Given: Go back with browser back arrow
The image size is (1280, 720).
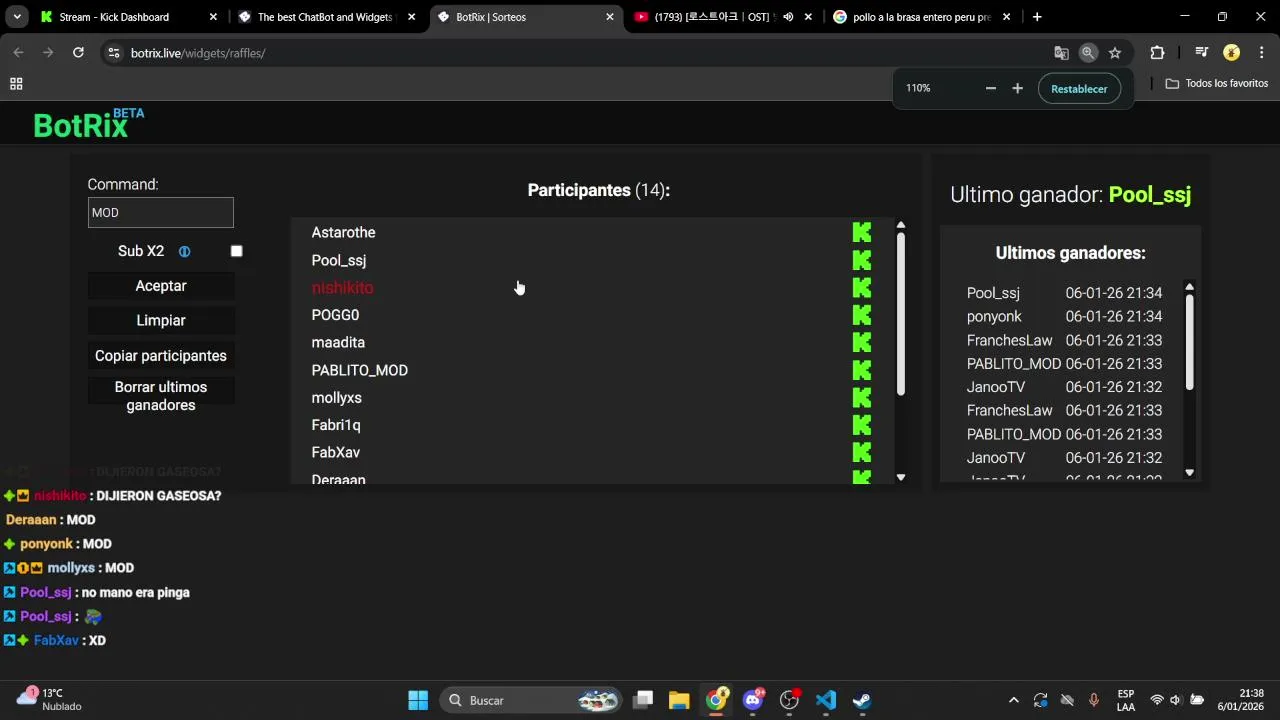Looking at the screenshot, I should pyautogui.click(x=18, y=53).
